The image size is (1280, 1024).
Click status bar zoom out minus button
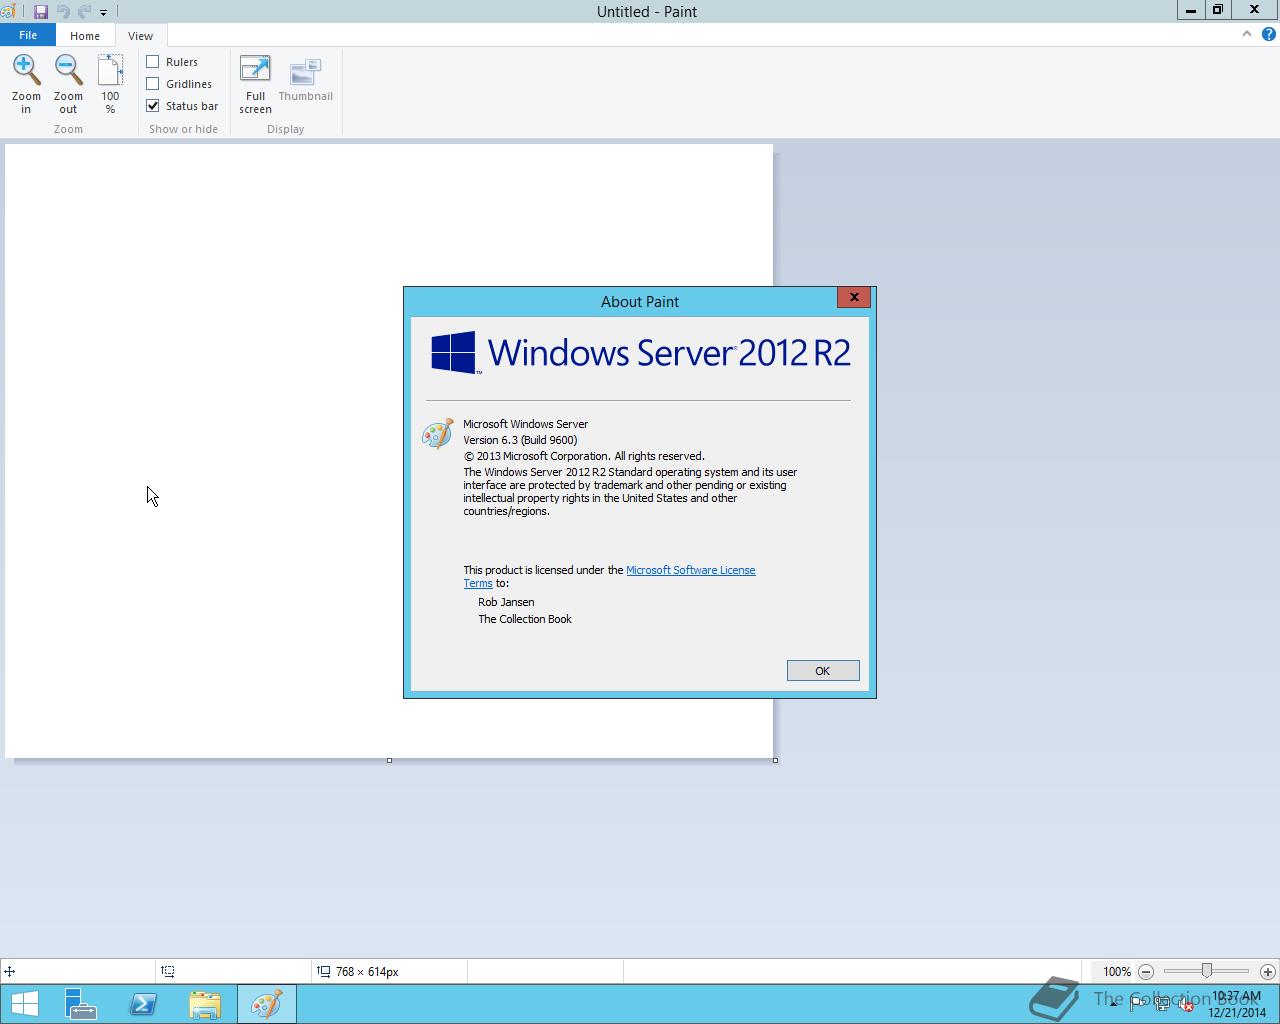pos(1146,971)
